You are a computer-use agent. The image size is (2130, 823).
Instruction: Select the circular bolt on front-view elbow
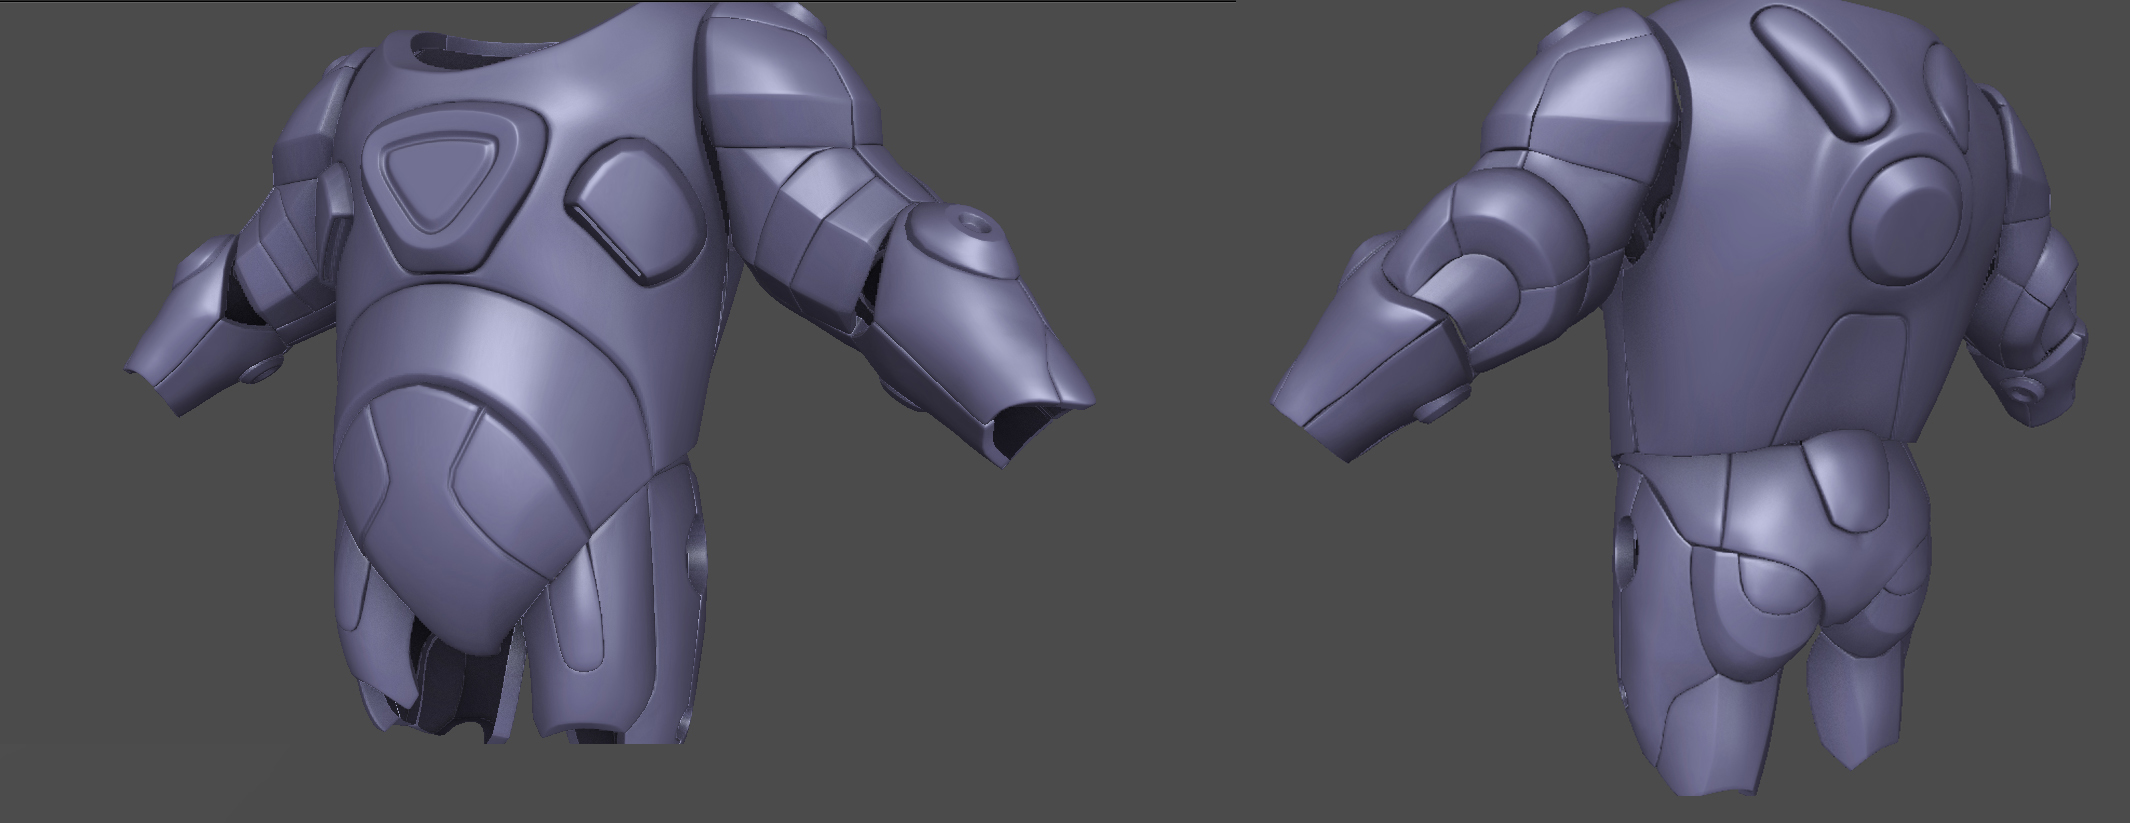tap(969, 225)
